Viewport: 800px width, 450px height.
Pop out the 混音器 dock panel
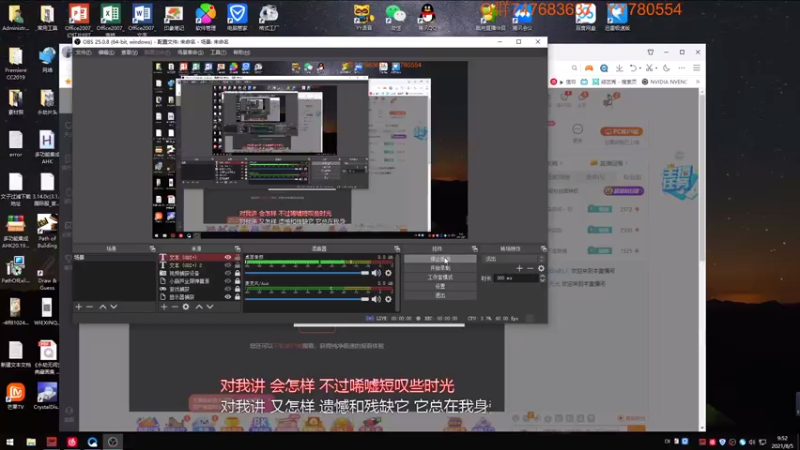397,248
